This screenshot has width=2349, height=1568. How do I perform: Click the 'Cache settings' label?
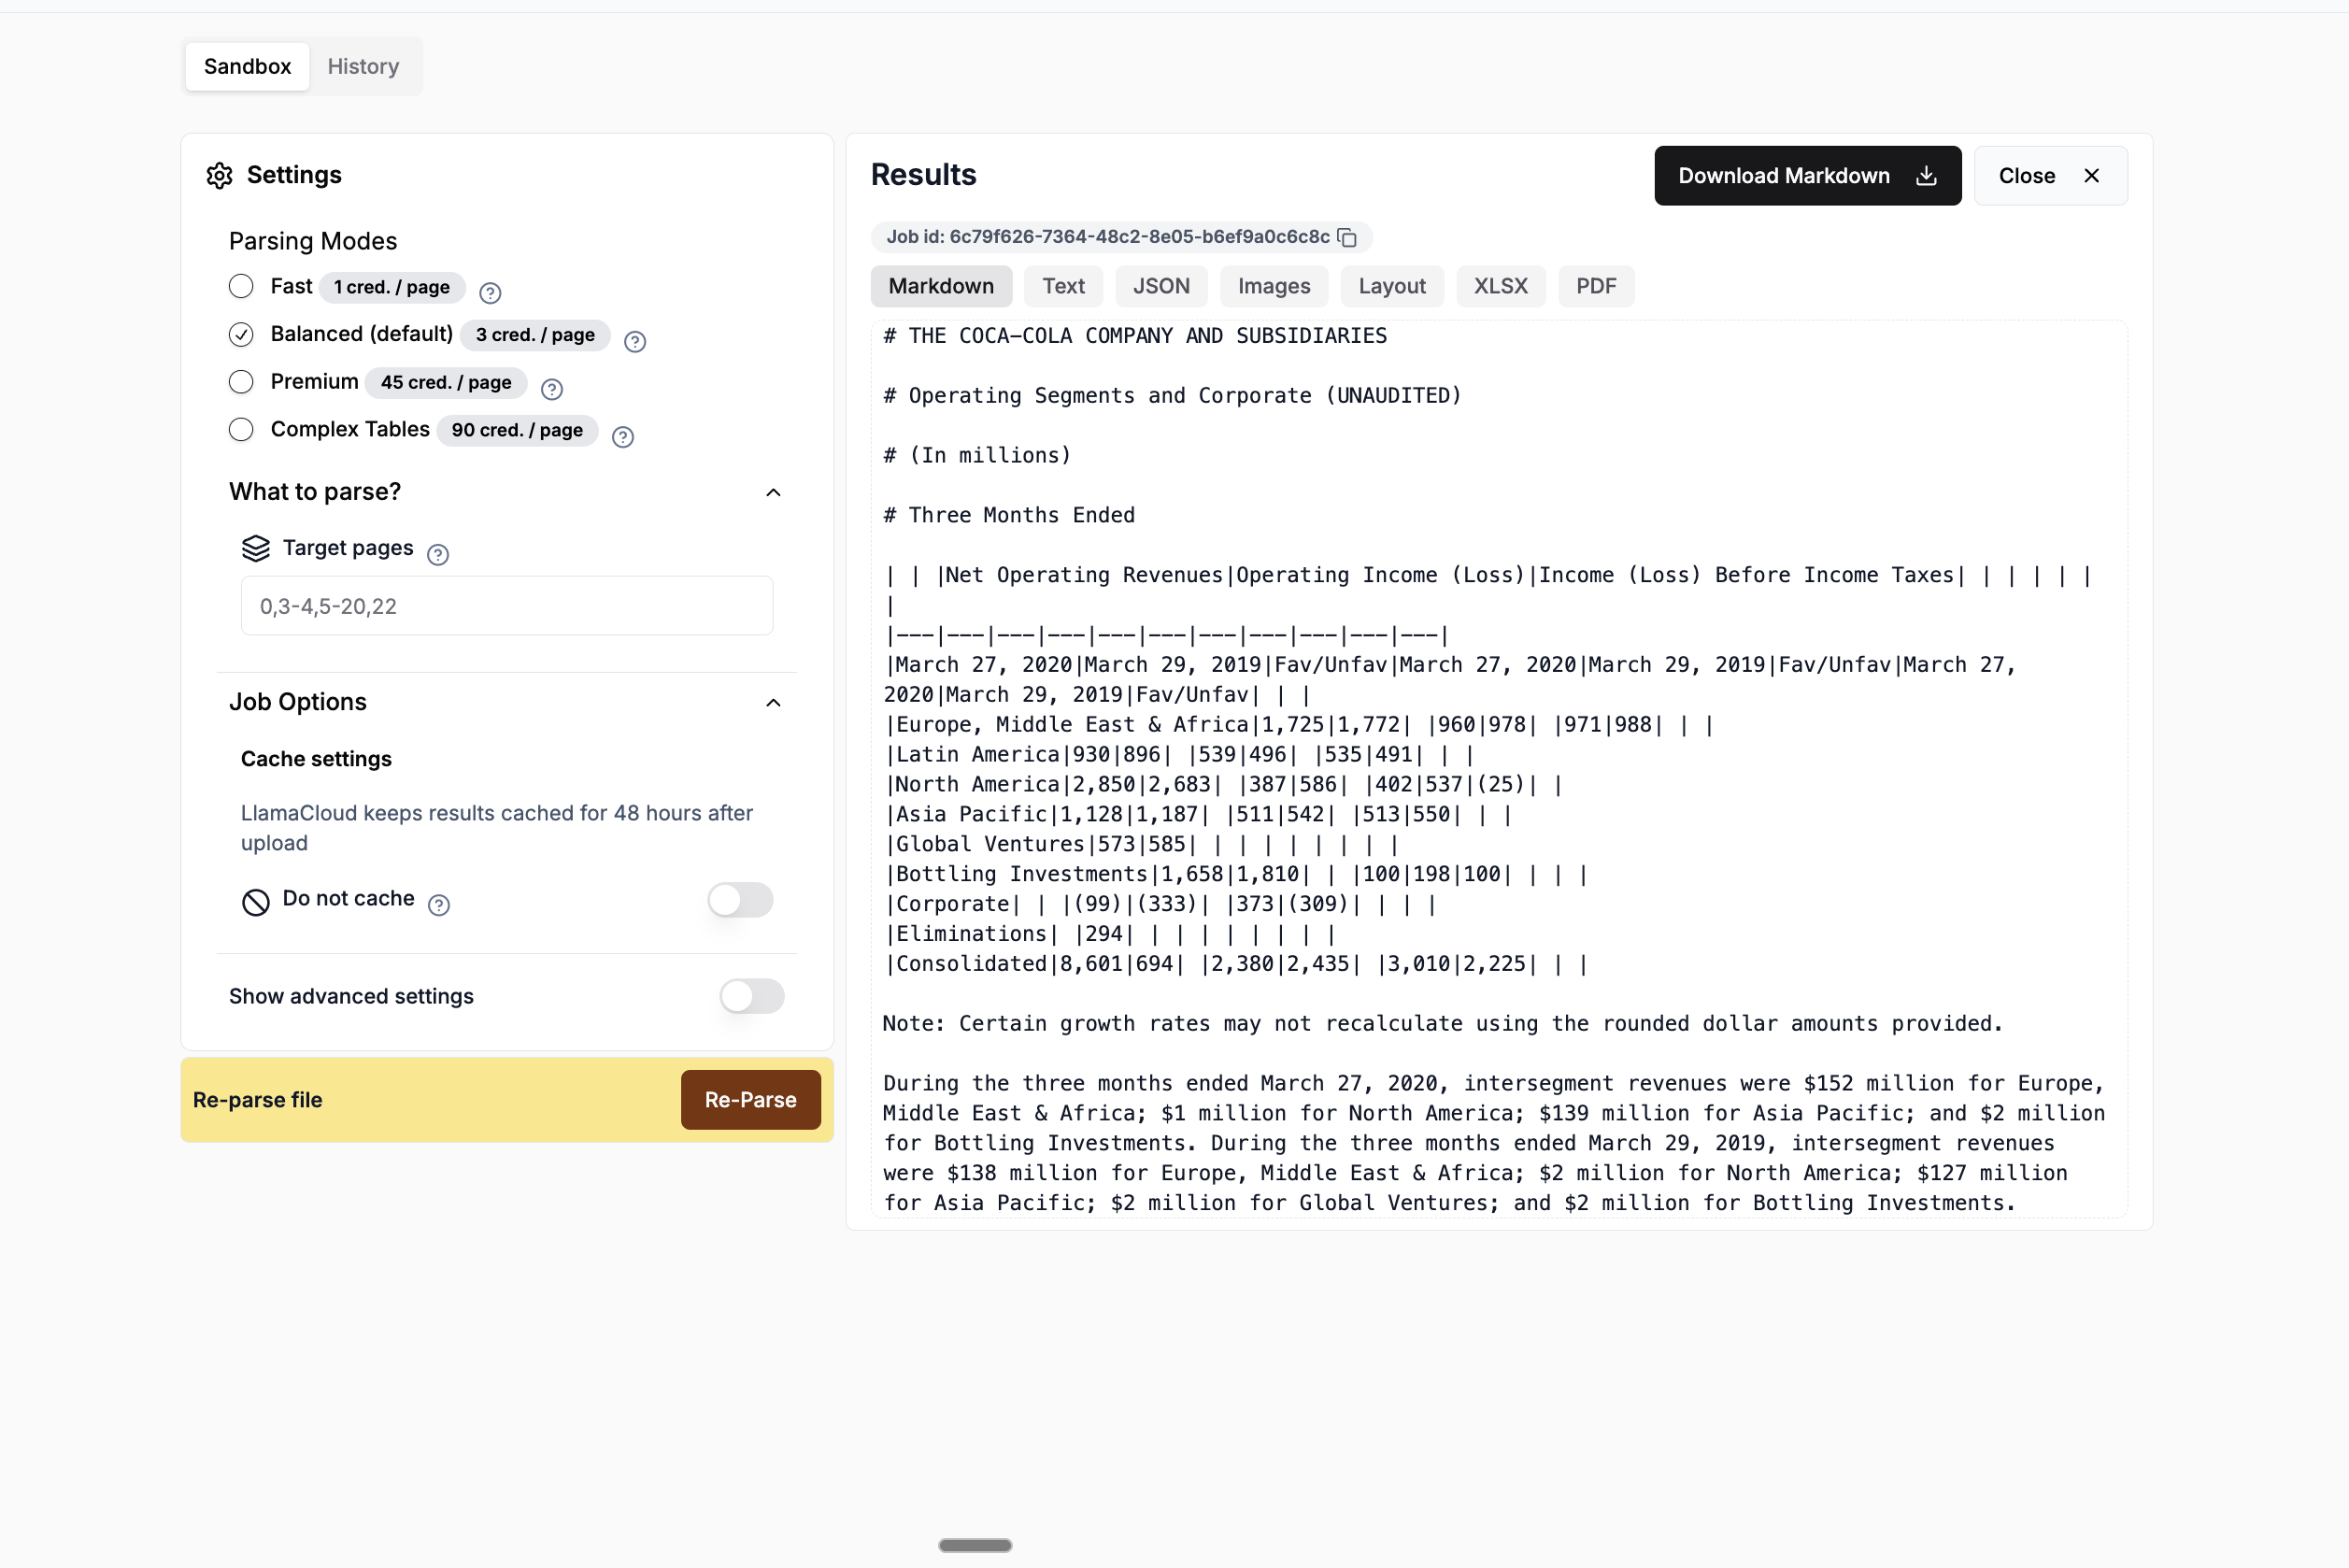tap(316, 759)
